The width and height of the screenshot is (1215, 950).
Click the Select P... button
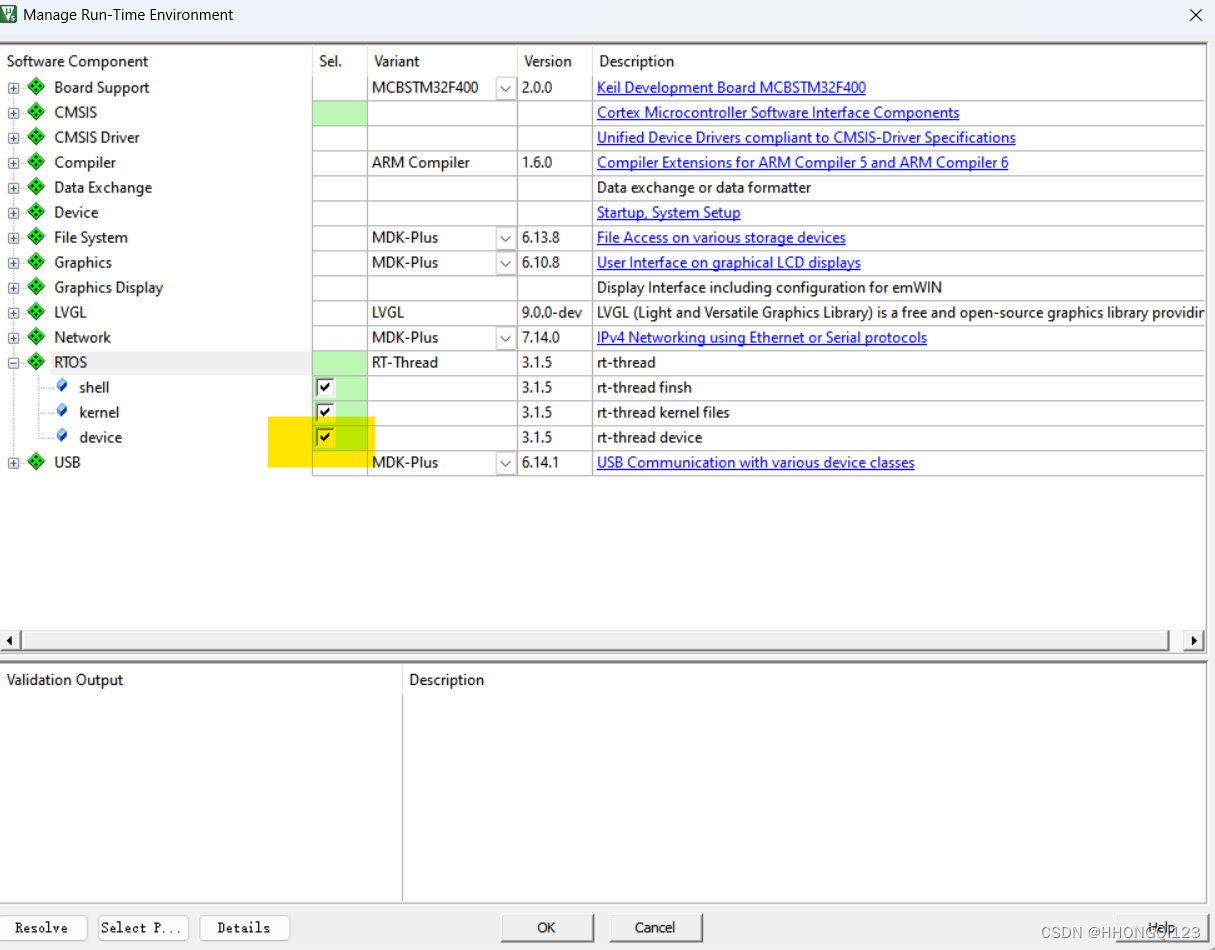click(143, 928)
